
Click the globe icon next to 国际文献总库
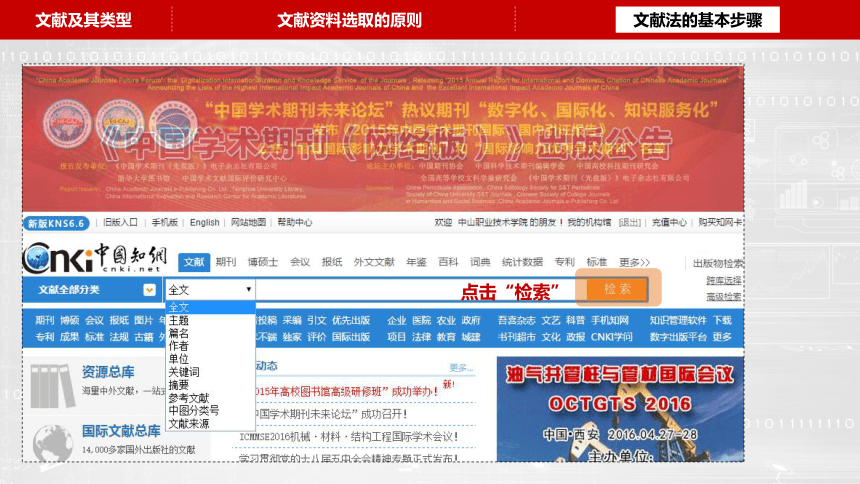[53, 442]
